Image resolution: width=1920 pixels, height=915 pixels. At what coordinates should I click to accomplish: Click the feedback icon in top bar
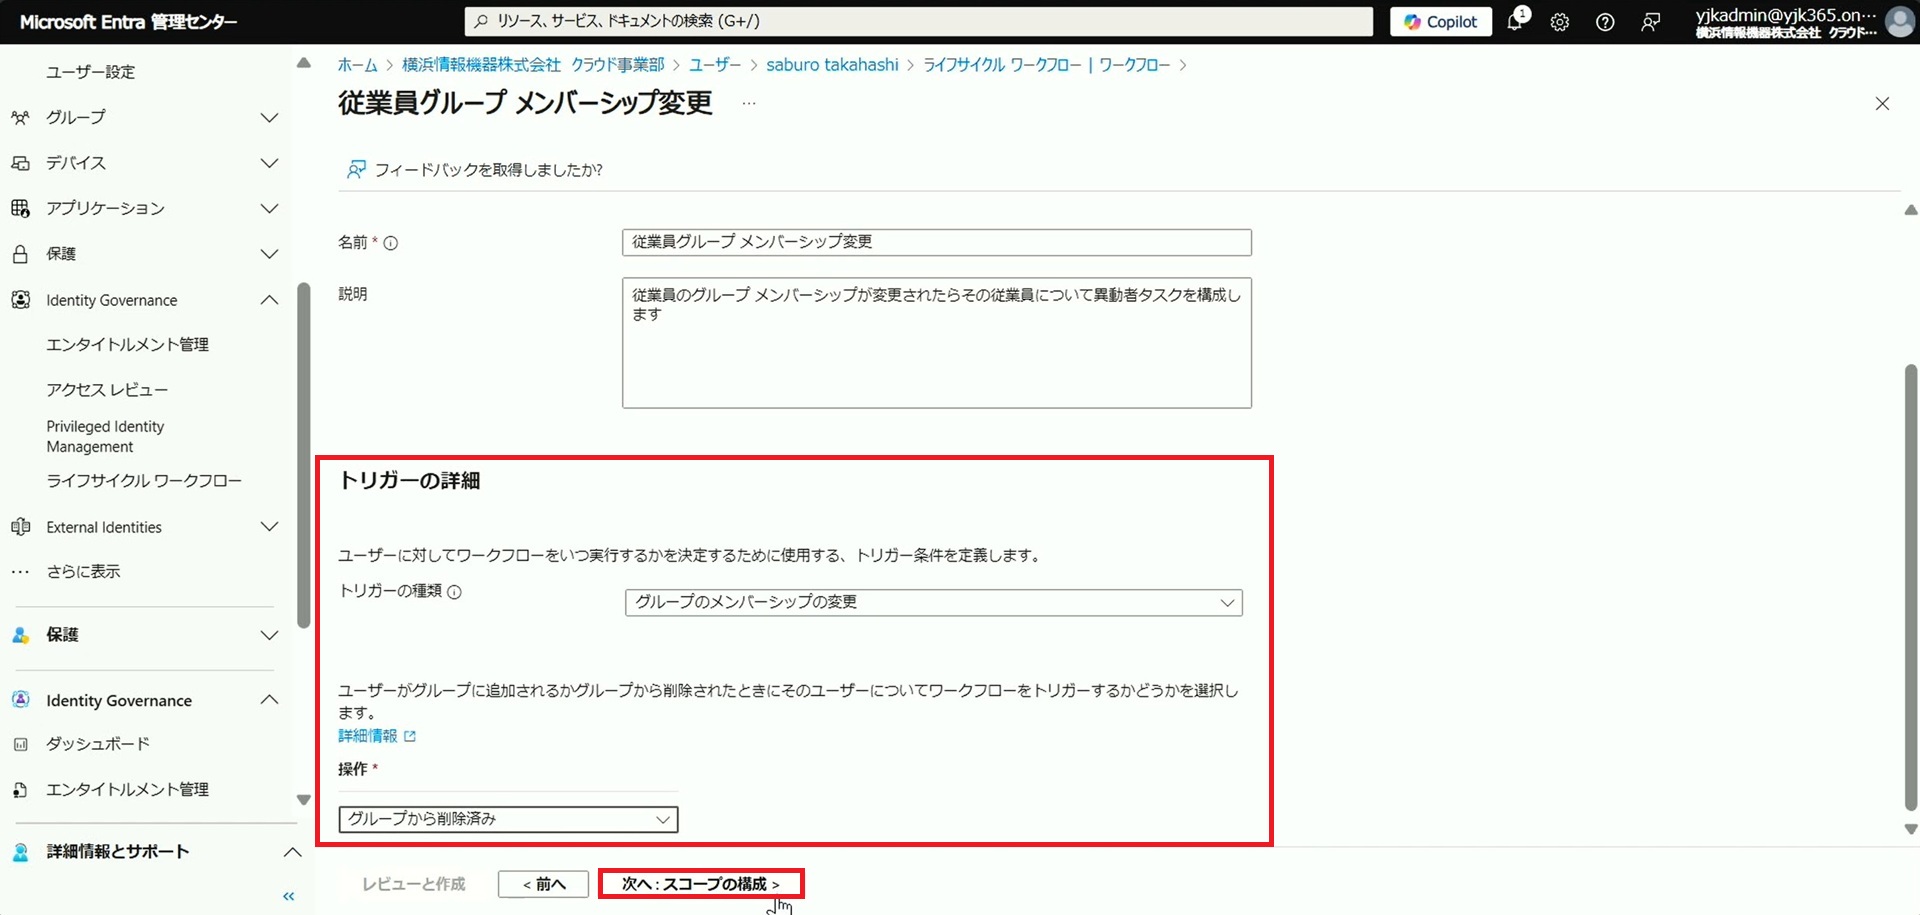click(1651, 22)
